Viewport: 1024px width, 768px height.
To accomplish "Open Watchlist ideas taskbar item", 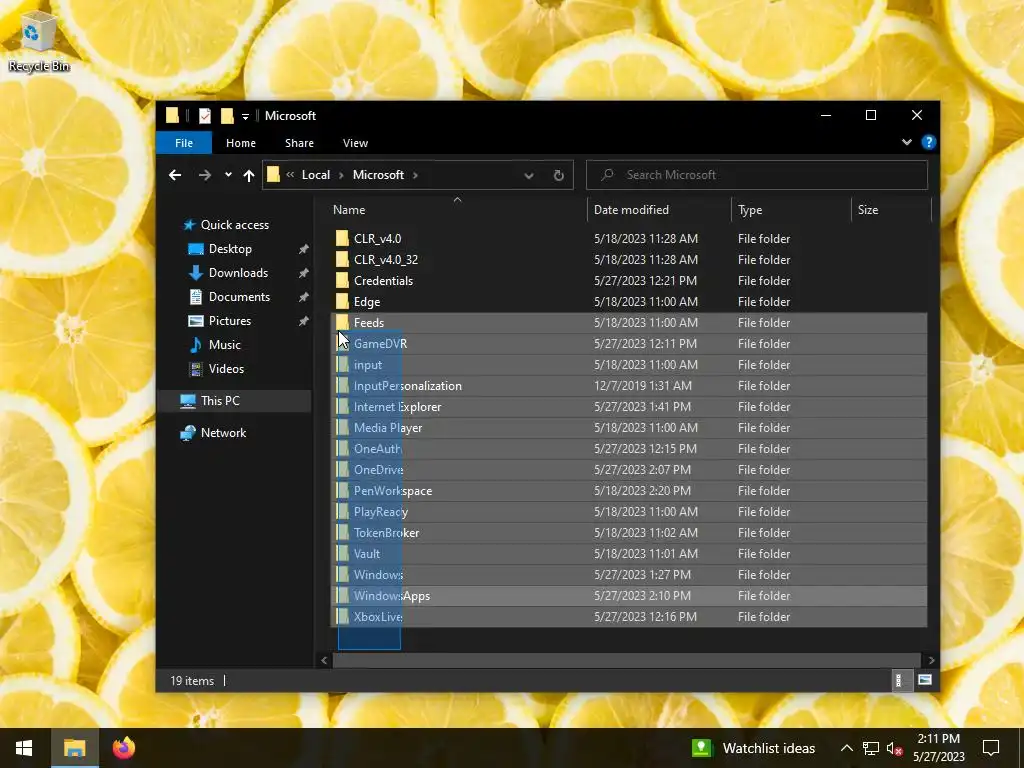I will 754,748.
